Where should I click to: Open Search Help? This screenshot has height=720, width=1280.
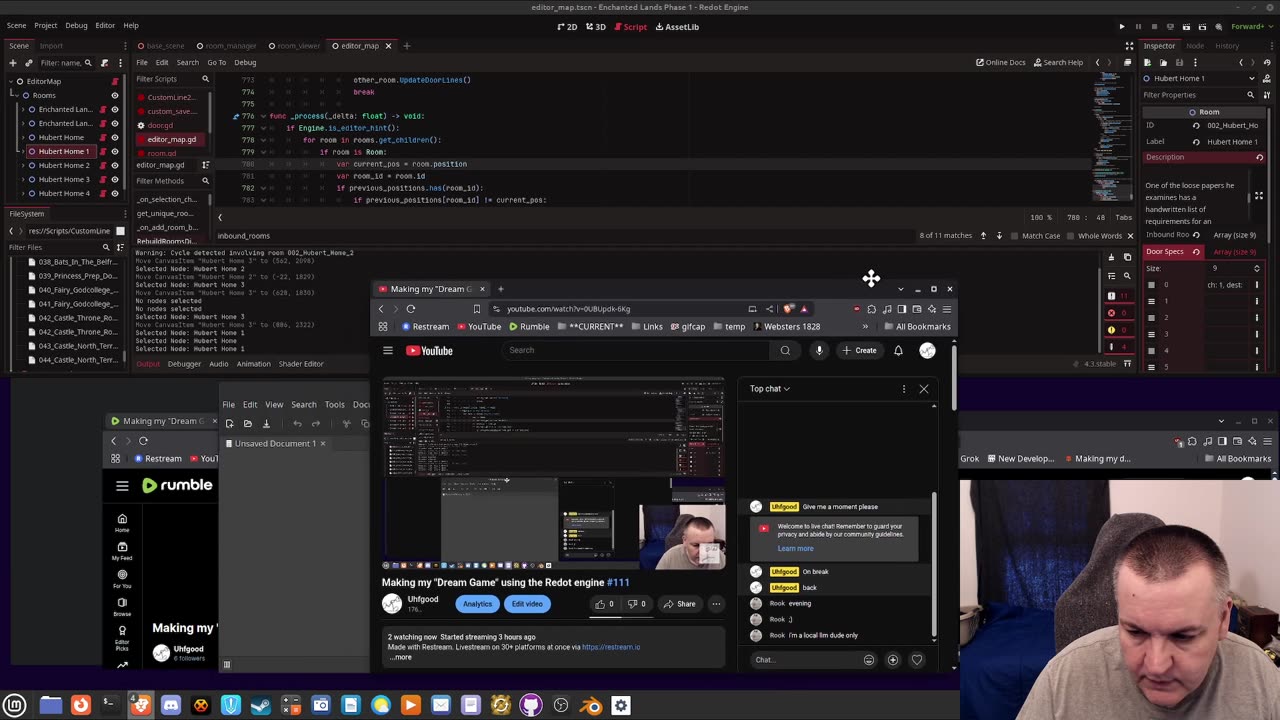[x=1058, y=62]
